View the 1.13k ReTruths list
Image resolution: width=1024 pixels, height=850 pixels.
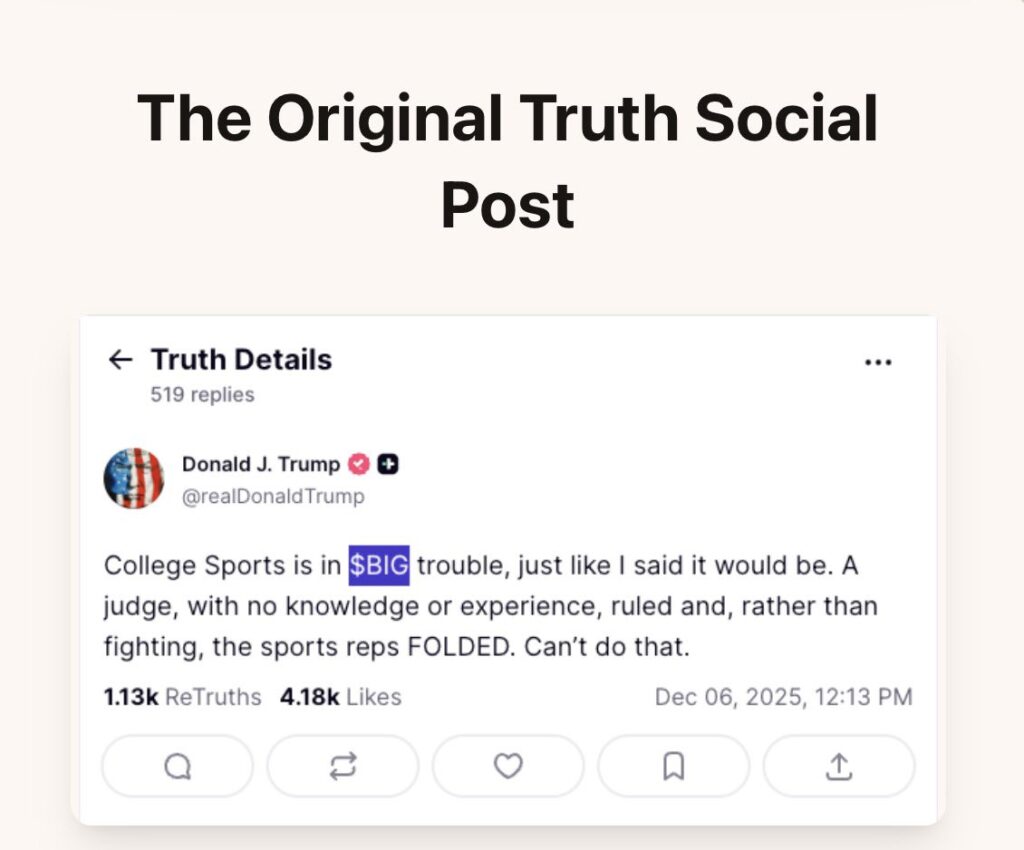pos(182,697)
